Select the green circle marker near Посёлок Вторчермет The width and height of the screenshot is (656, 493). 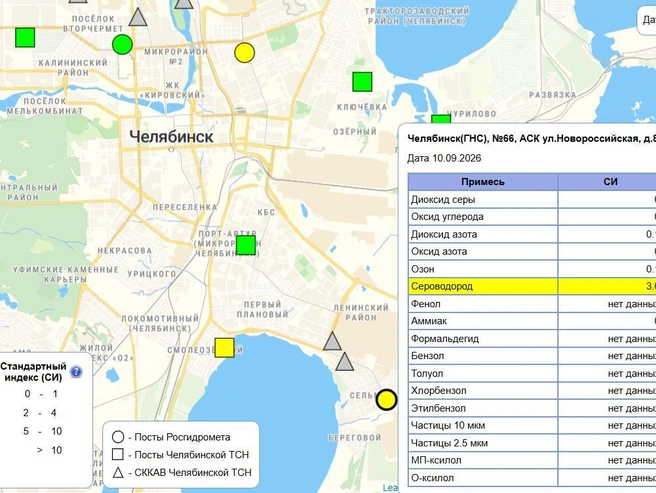pyautogui.click(x=122, y=44)
